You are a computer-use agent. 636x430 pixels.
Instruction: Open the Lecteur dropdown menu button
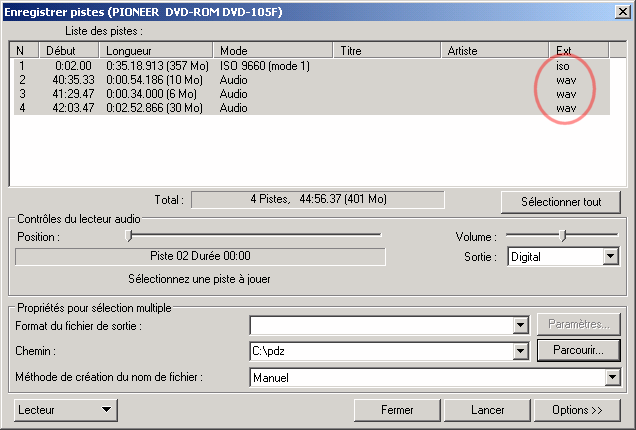66,409
